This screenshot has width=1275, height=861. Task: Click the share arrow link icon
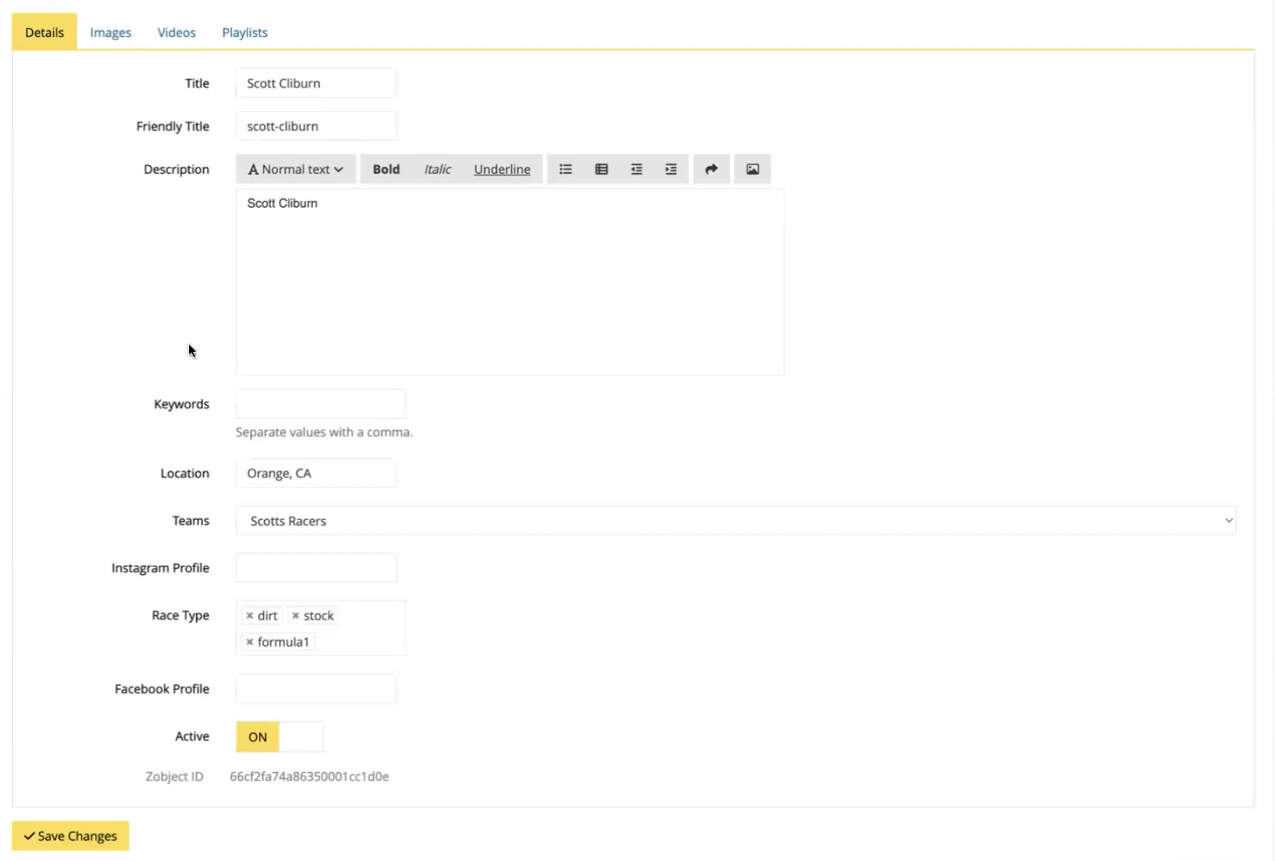click(711, 169)
